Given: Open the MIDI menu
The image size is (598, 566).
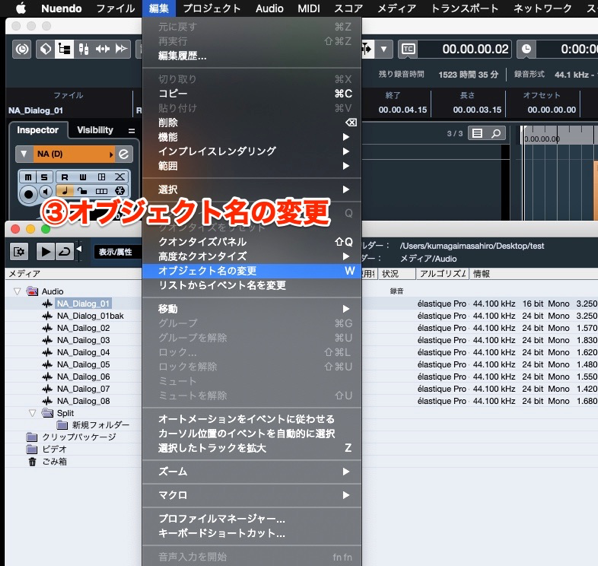Looking at the screenshot, I should click(309, 8).
